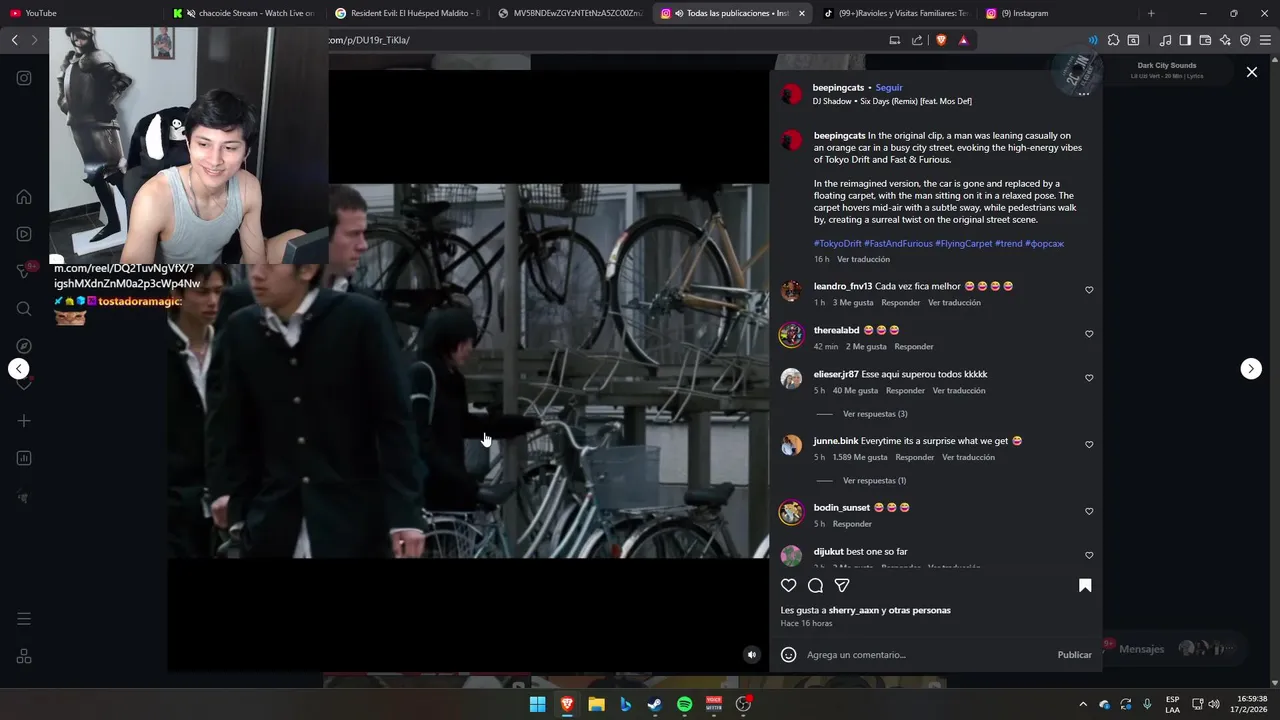Switch to Raviolés y Visitas Familiares tab
1280x720 pixels.
point(895,13)
